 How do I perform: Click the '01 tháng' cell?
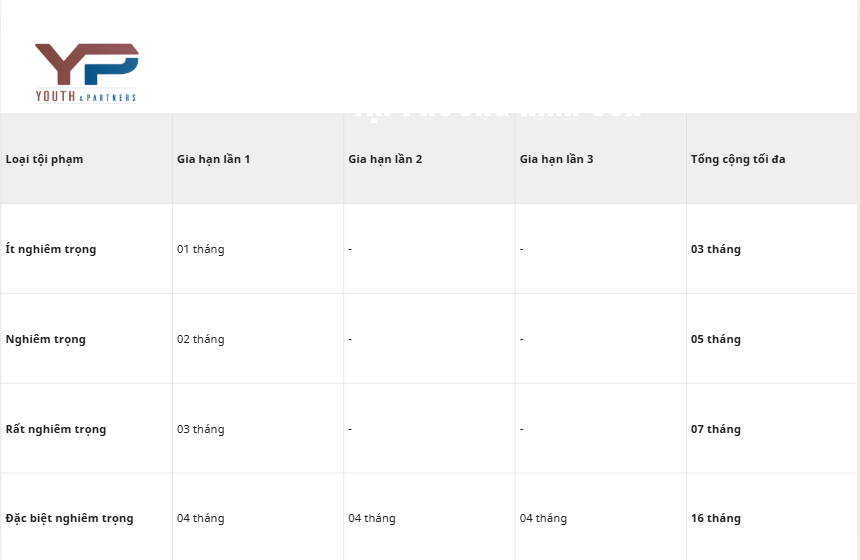coord(201,249)
